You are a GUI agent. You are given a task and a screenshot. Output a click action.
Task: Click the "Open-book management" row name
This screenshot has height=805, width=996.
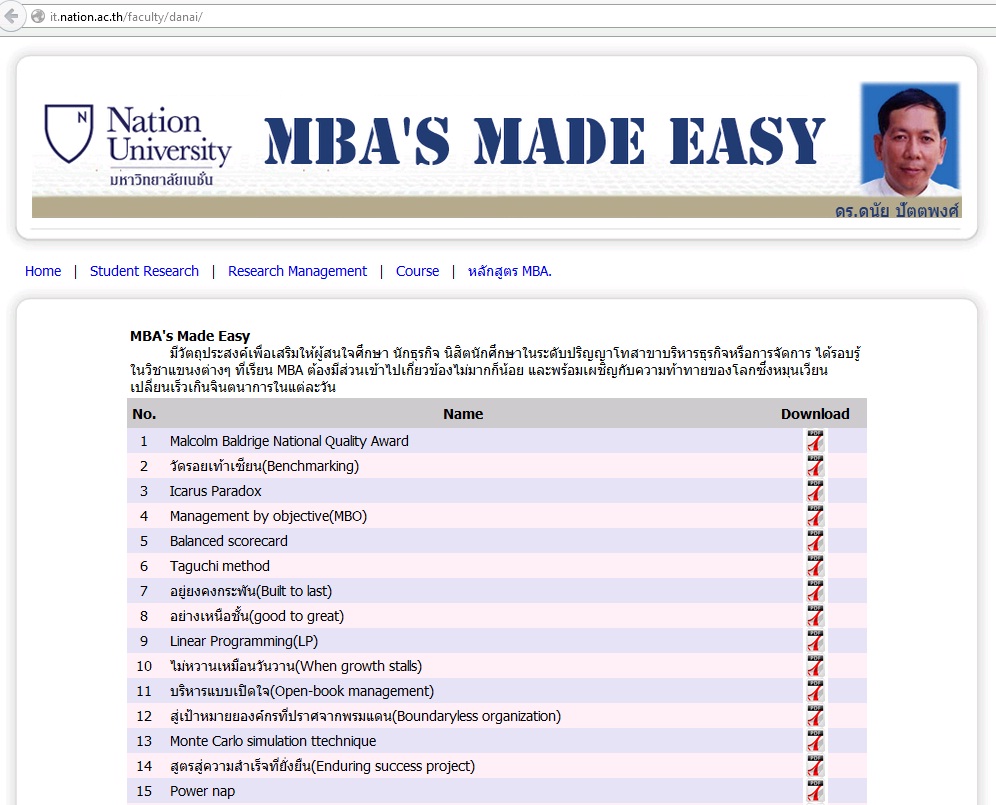pos(302,691)
